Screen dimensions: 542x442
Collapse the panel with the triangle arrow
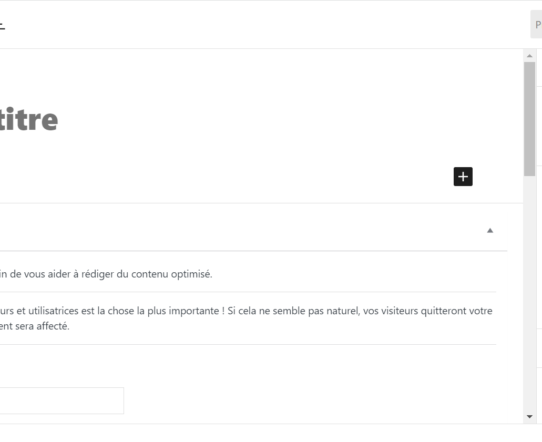(490, 231)
